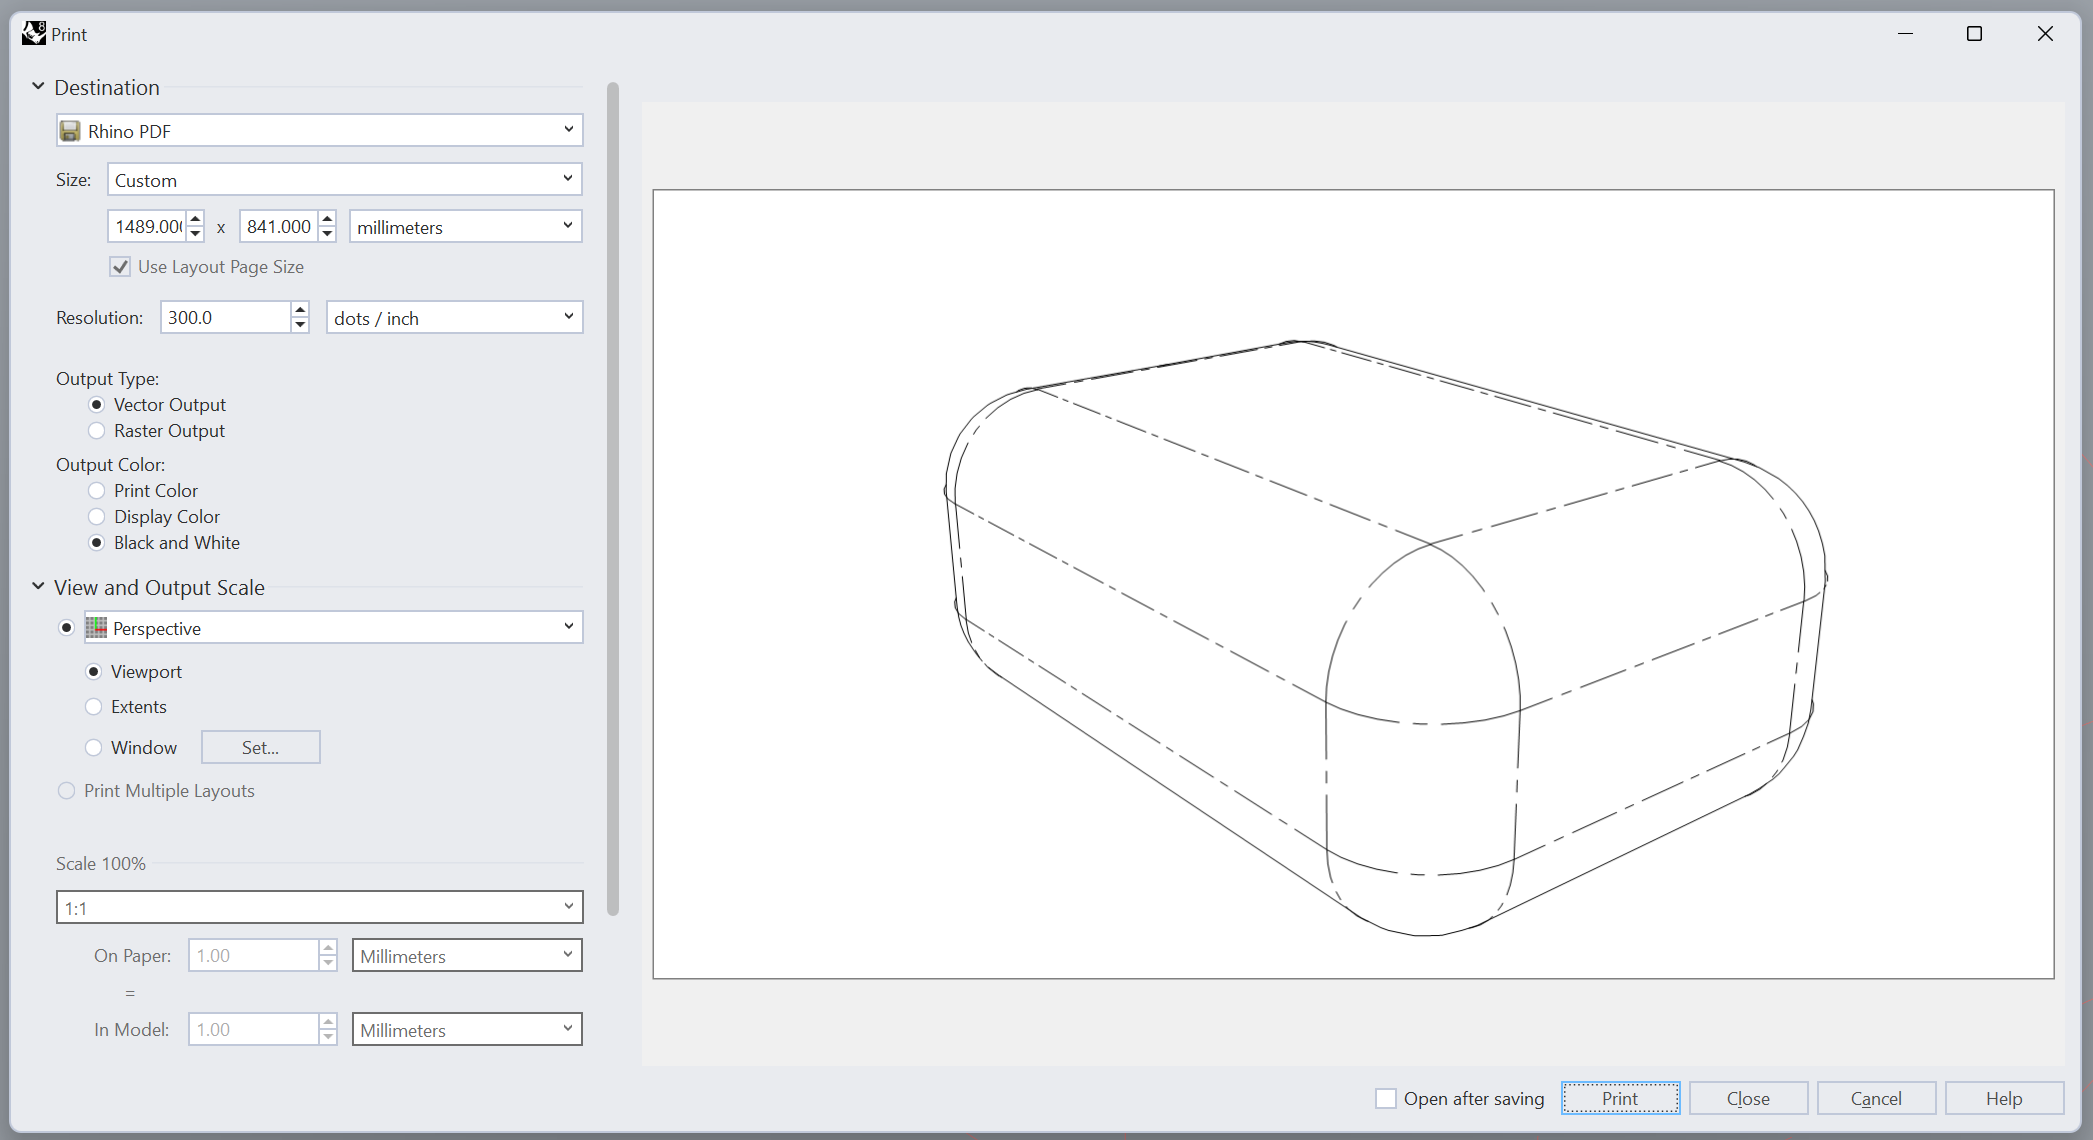The width and height of the screenshot is (2093, 1140).
Task: Click the Help button
Action: tap(2003, 1099)
